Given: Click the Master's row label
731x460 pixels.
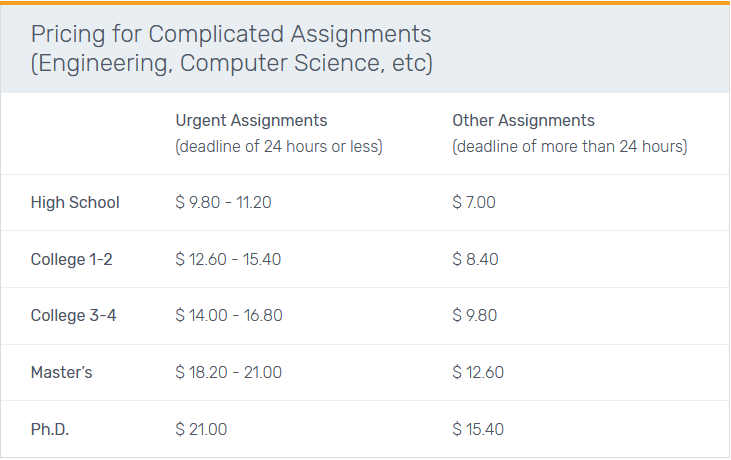Looking at the screenshot, I should tap(61, 372).
